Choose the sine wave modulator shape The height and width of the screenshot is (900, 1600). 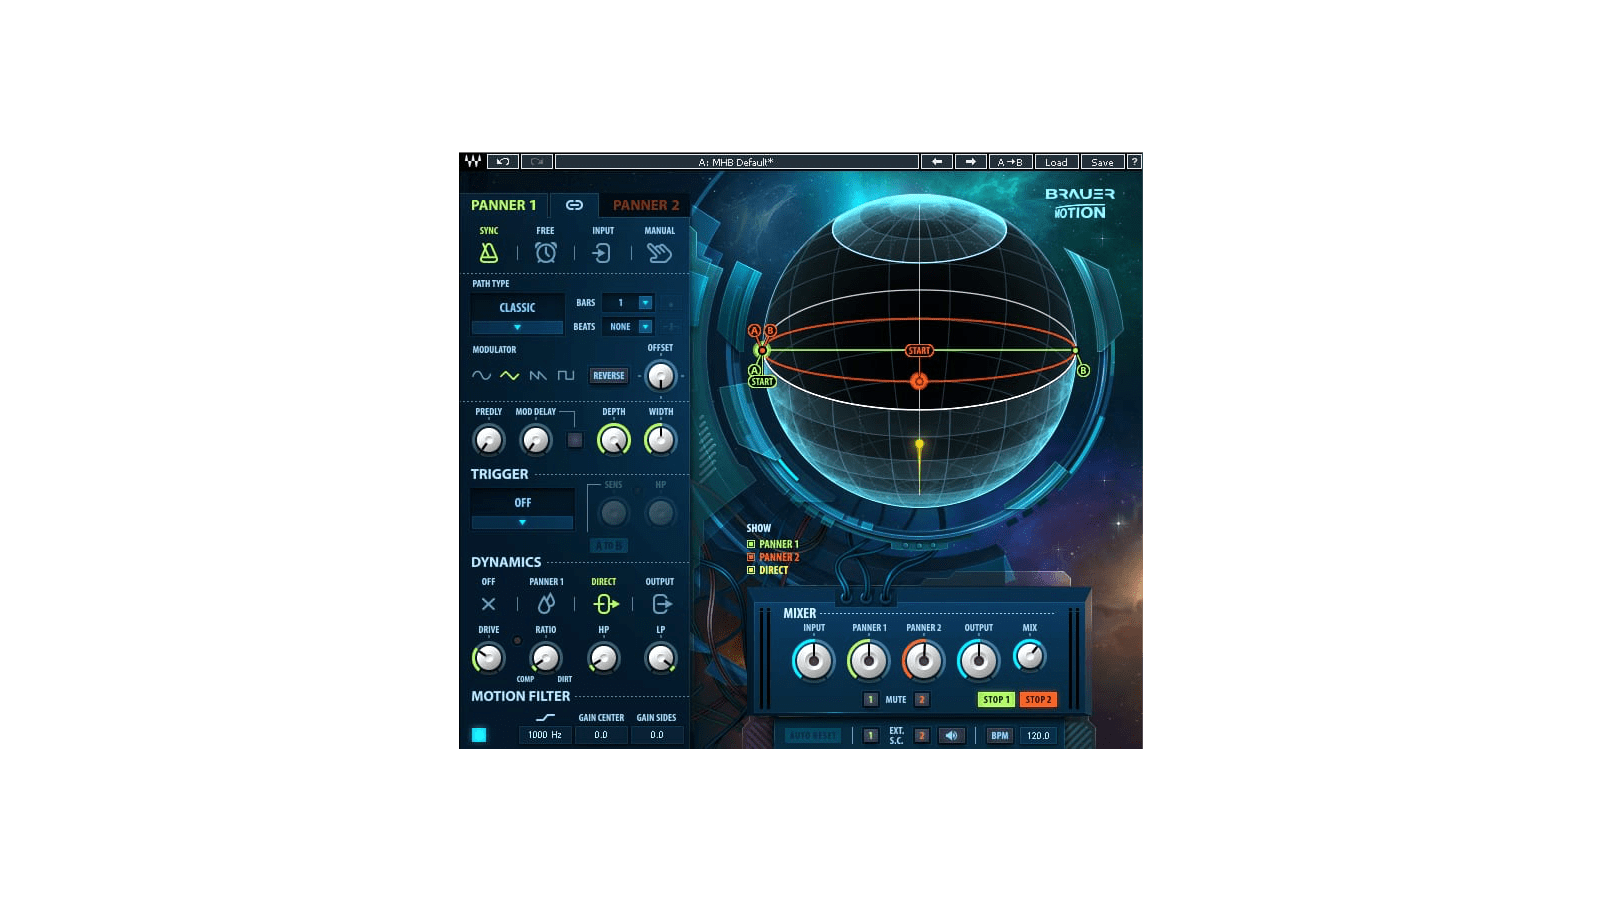tap(481, 376)
